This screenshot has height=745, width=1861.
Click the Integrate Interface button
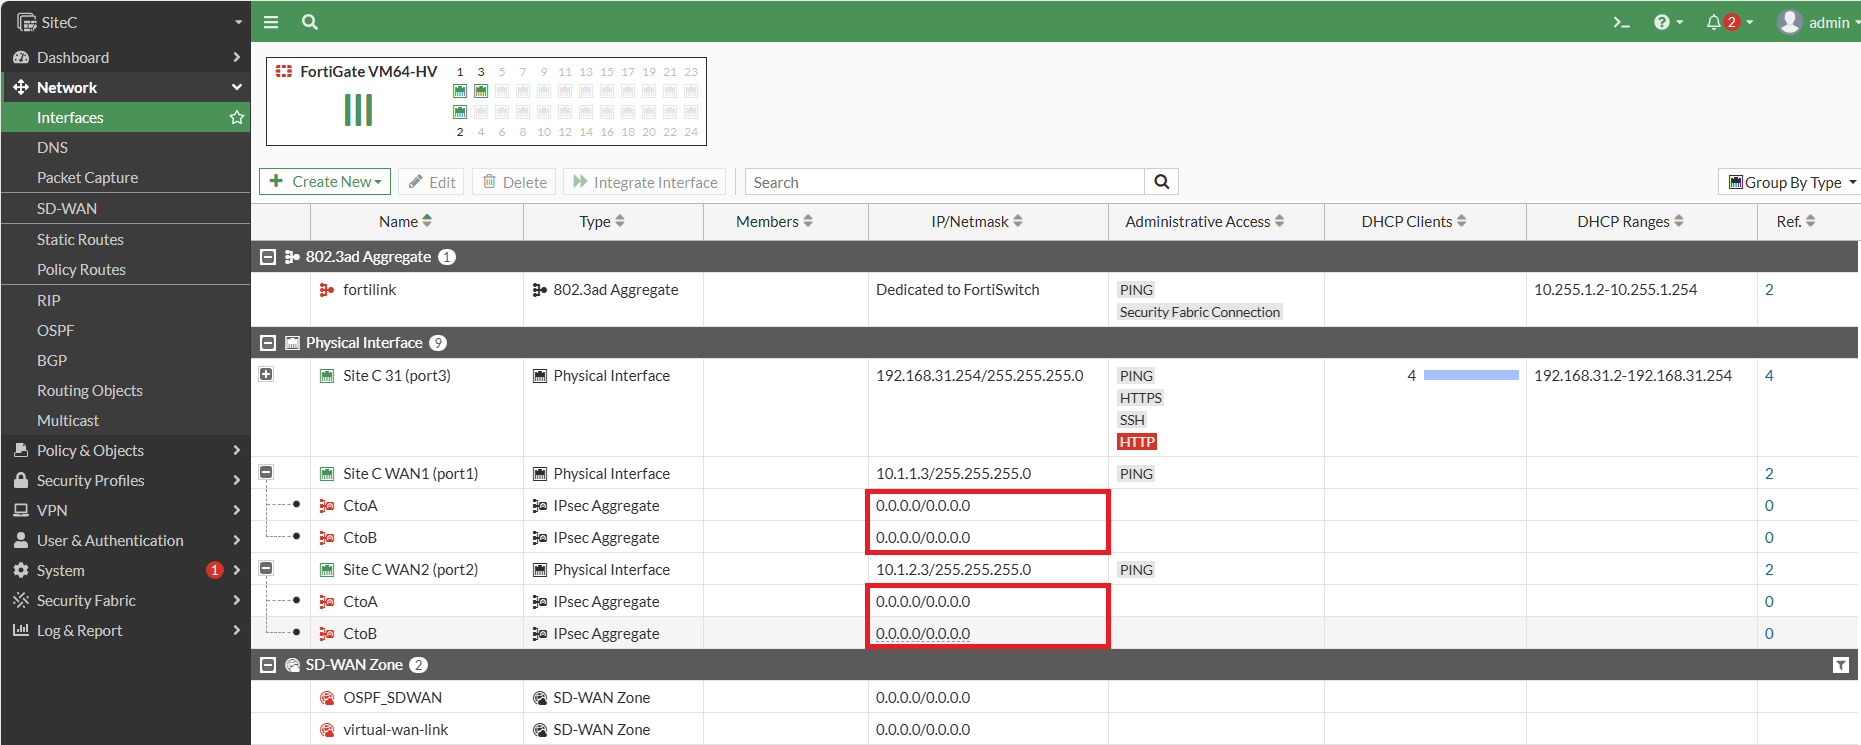click(645, 182)
